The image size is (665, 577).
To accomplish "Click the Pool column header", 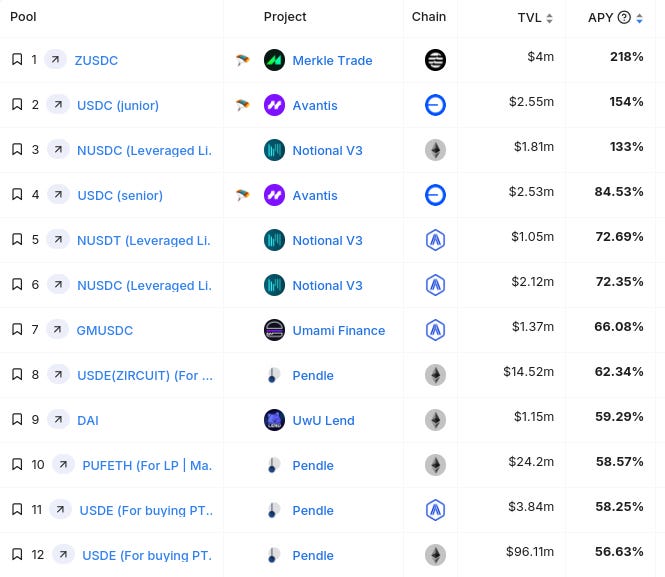I will [23, 17].
